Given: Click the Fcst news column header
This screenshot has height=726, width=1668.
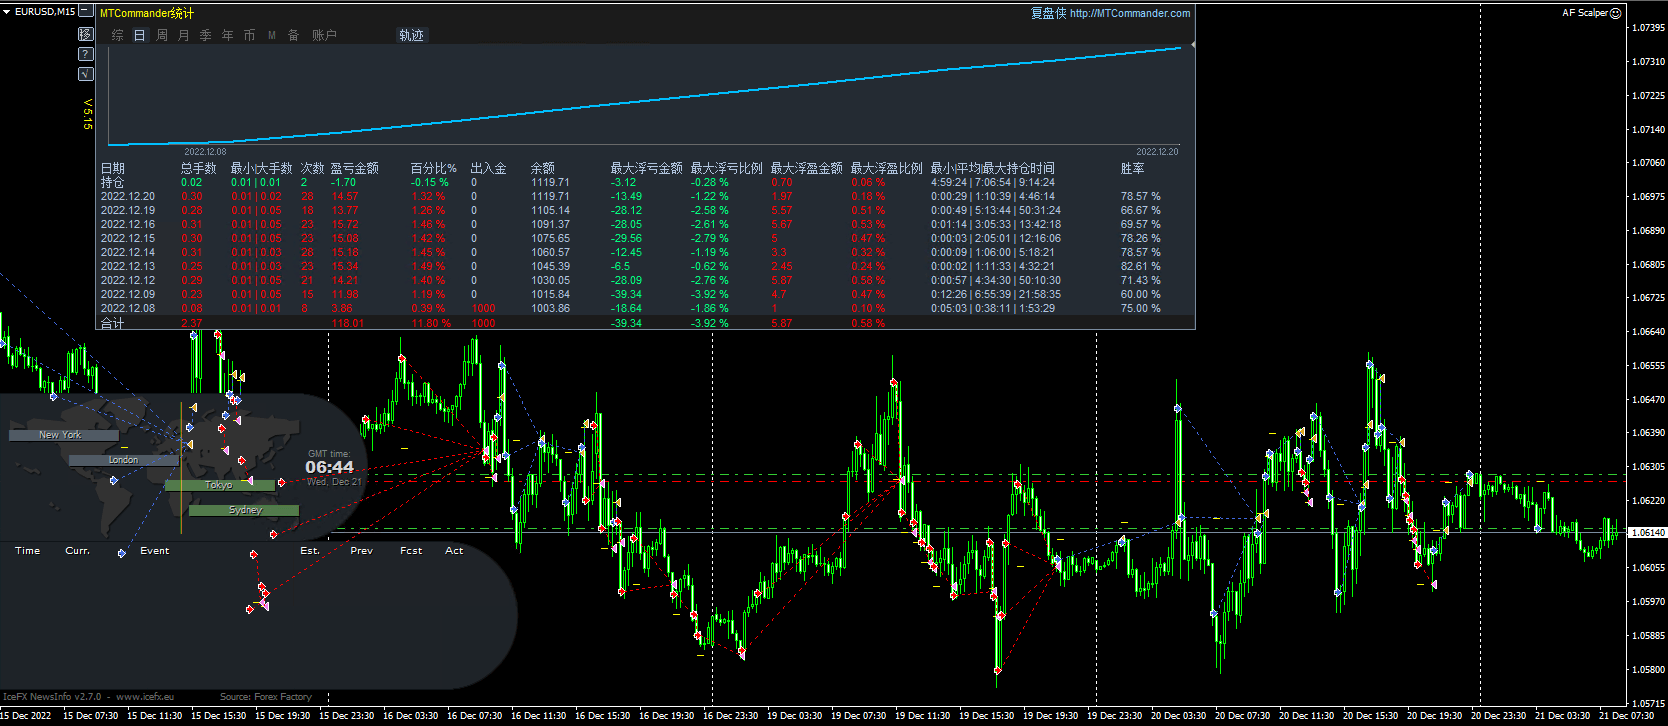Looking at the screenshot, I should tap(411, 551).
